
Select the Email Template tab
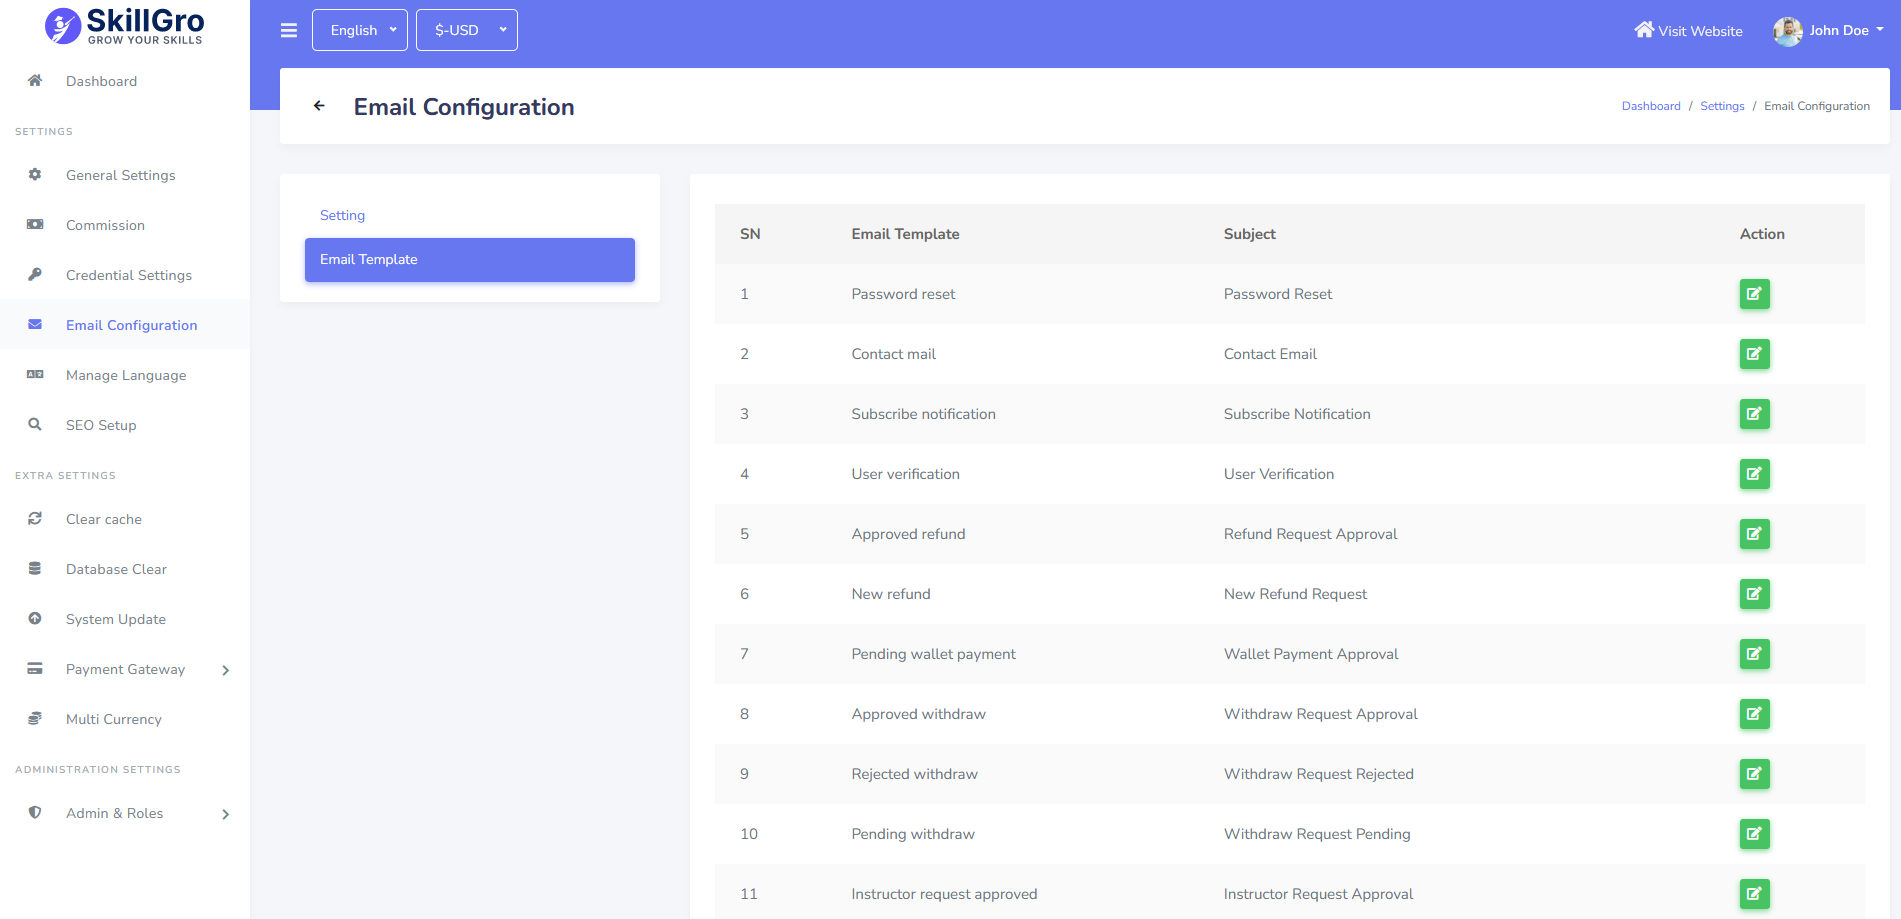coord(470,260)
